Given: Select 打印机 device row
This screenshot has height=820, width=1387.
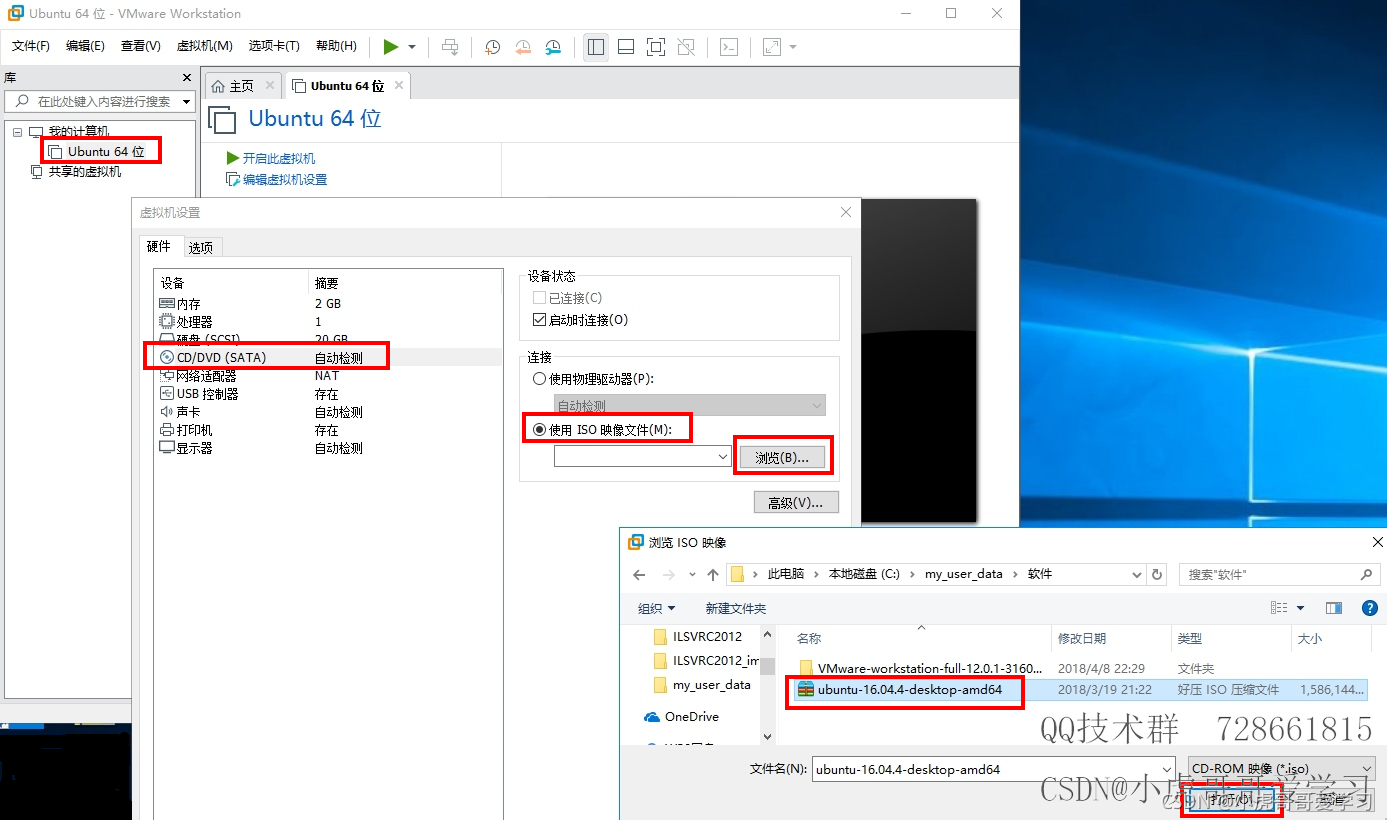Looking at the screenshot, I should (330, 430).
